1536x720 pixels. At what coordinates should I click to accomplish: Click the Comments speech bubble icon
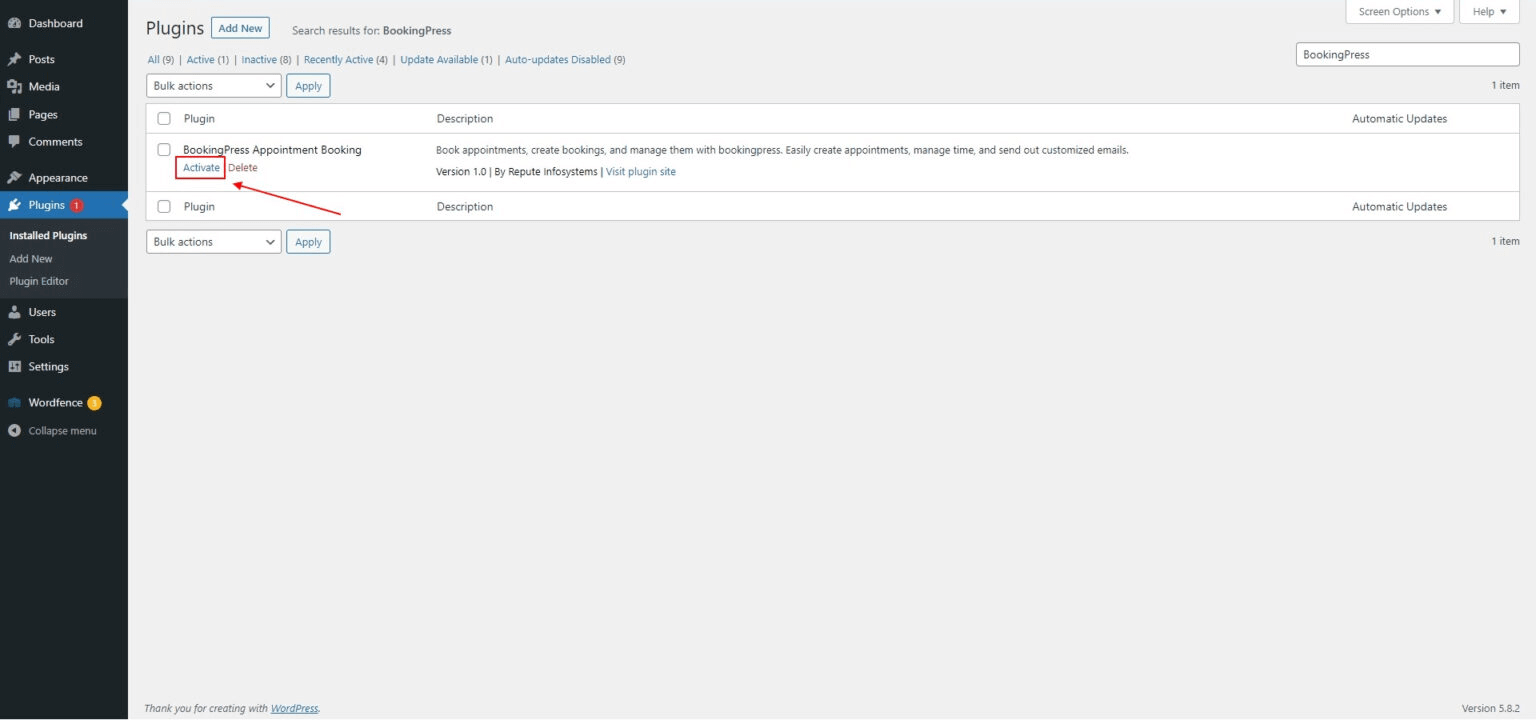[x=14, y=142]
